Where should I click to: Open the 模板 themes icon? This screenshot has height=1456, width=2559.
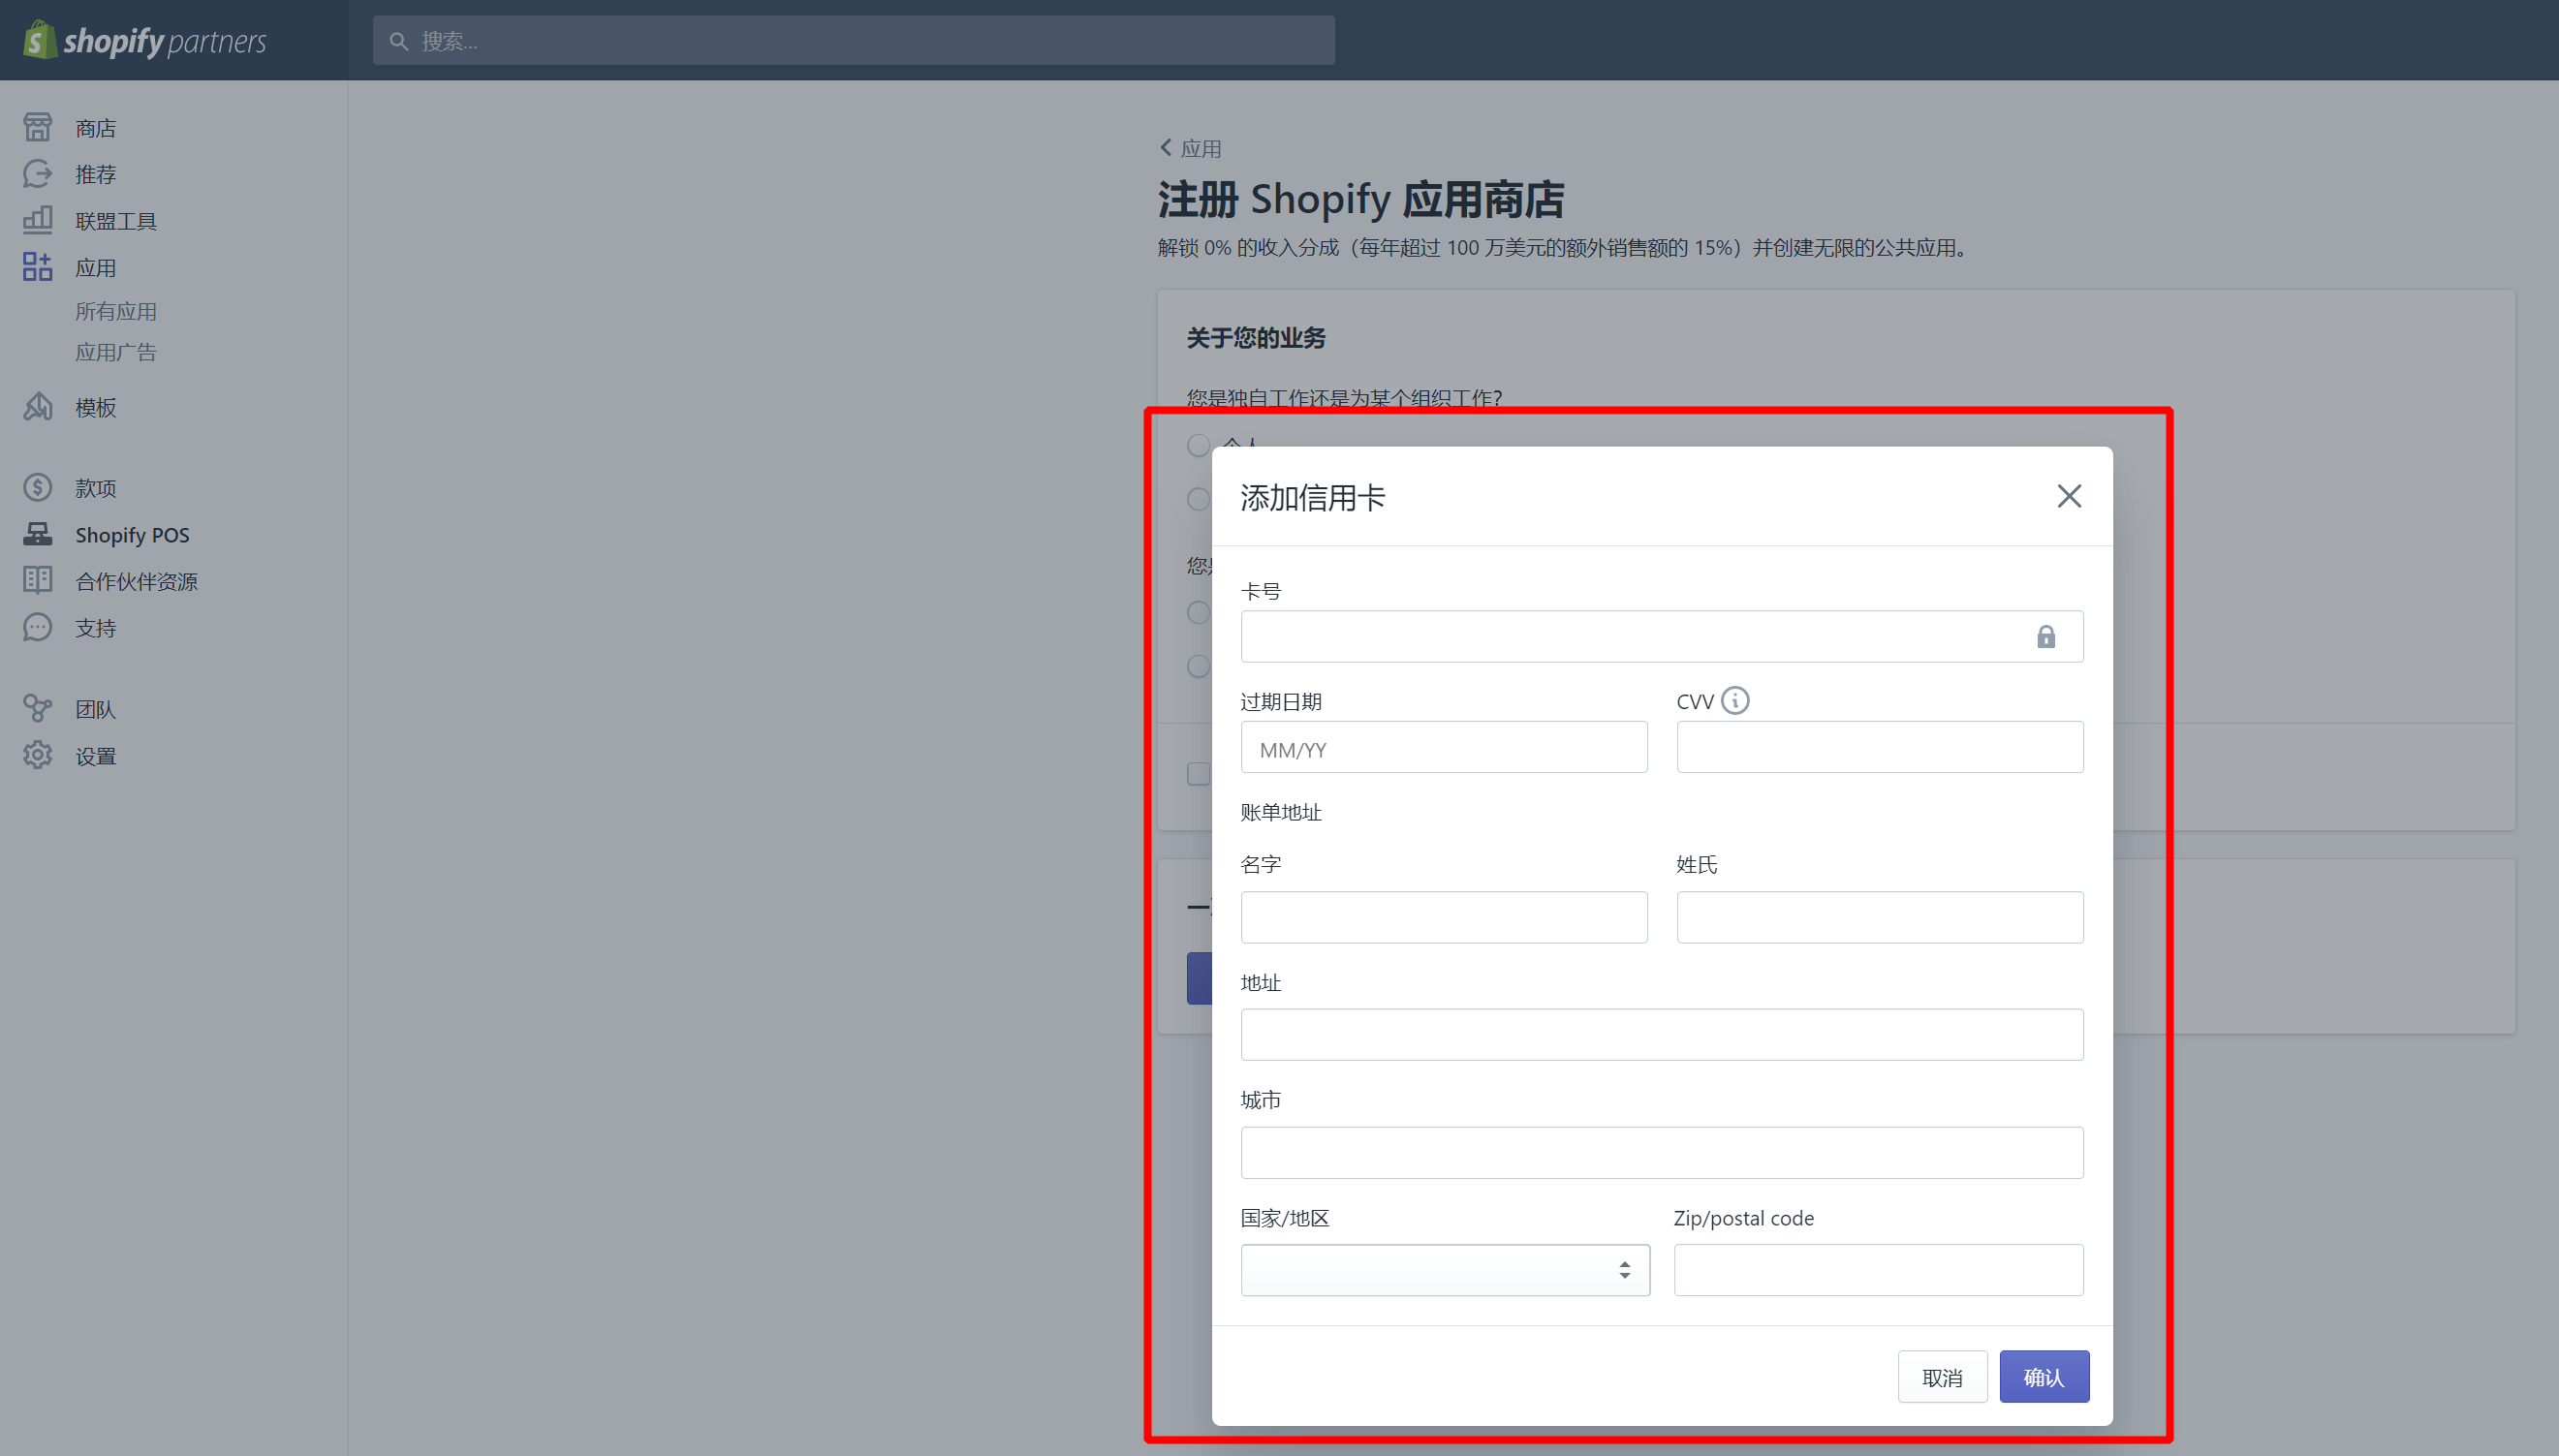click(38, 407)
